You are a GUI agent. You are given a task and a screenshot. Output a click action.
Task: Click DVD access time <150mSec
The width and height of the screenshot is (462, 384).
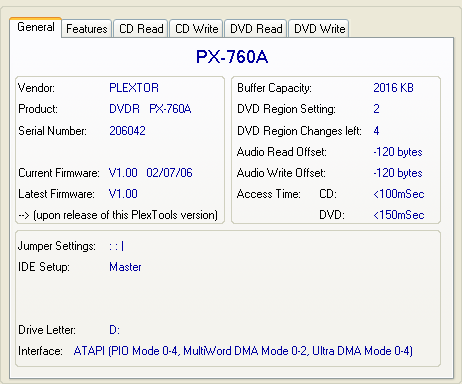399,215
